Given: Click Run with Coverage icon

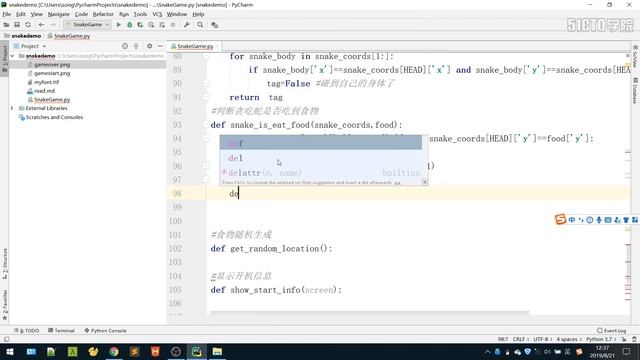Looking at the screenshot, I should [140, 25].
